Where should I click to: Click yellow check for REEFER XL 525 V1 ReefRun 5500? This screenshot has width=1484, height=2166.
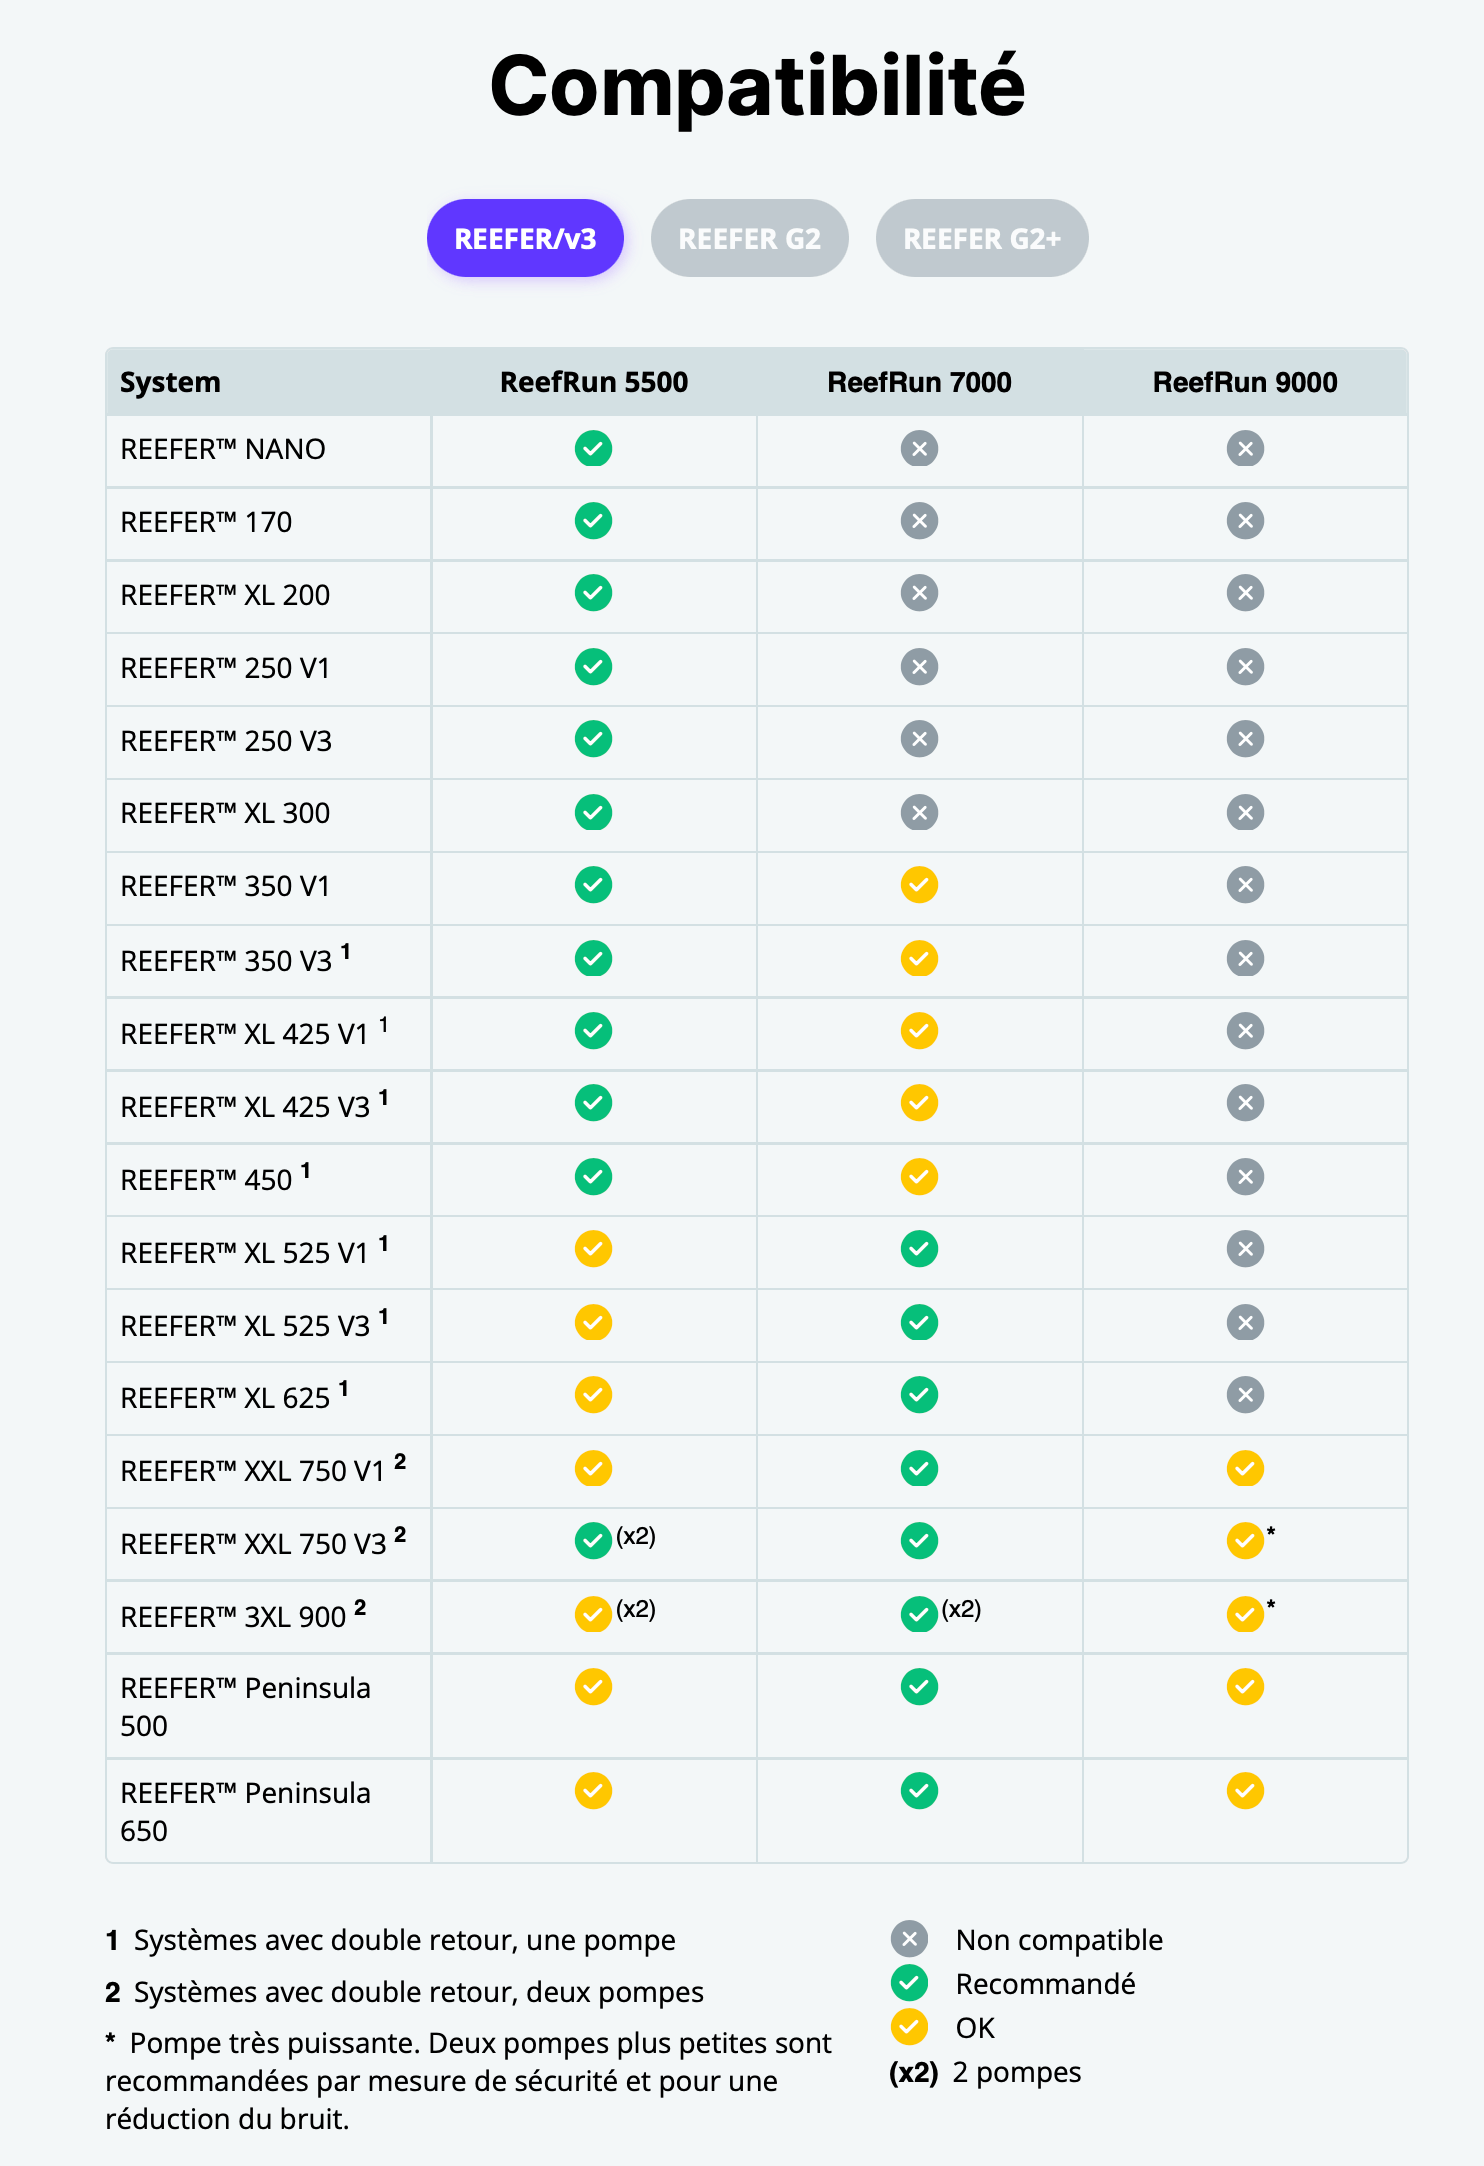tap(593, 1249)
